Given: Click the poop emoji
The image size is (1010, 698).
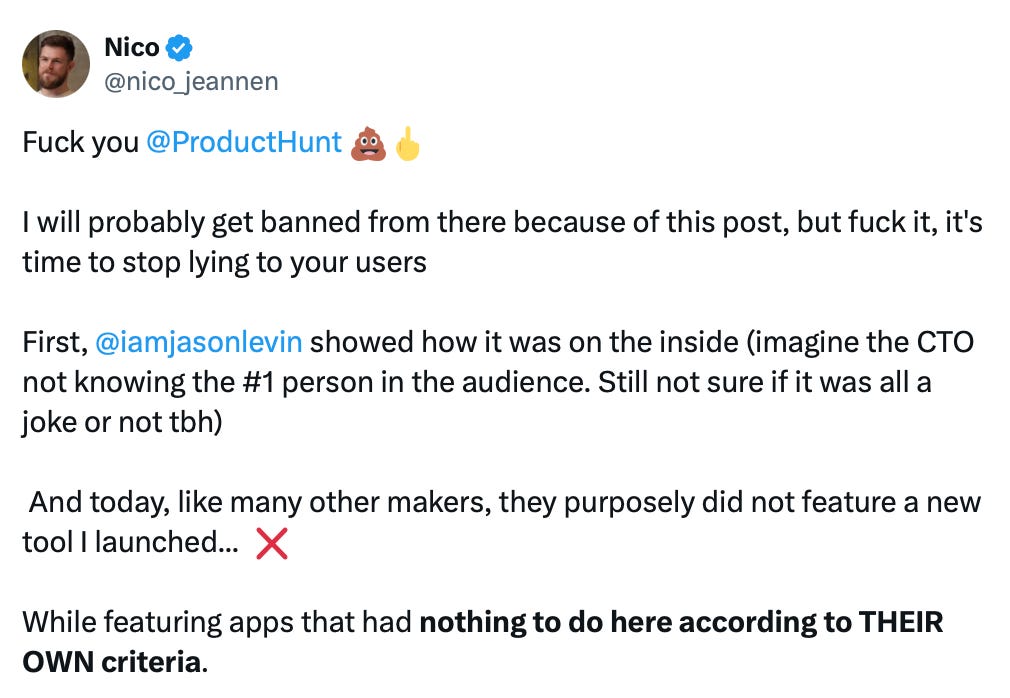Looking at the screenshot, I should coord(368,142).
